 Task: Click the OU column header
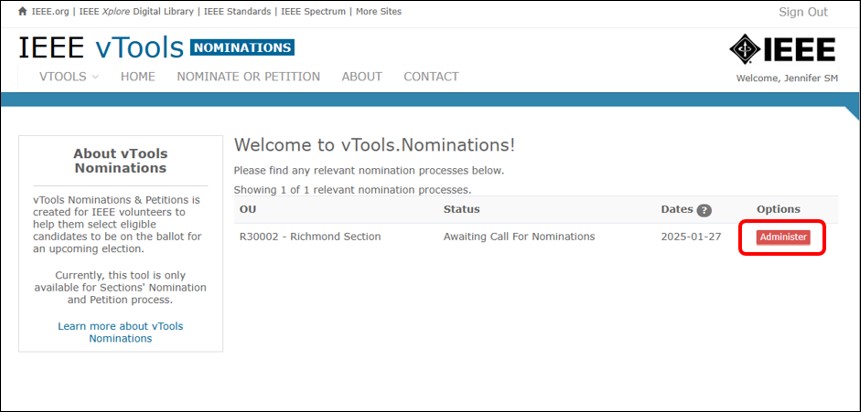coord(248,209)
